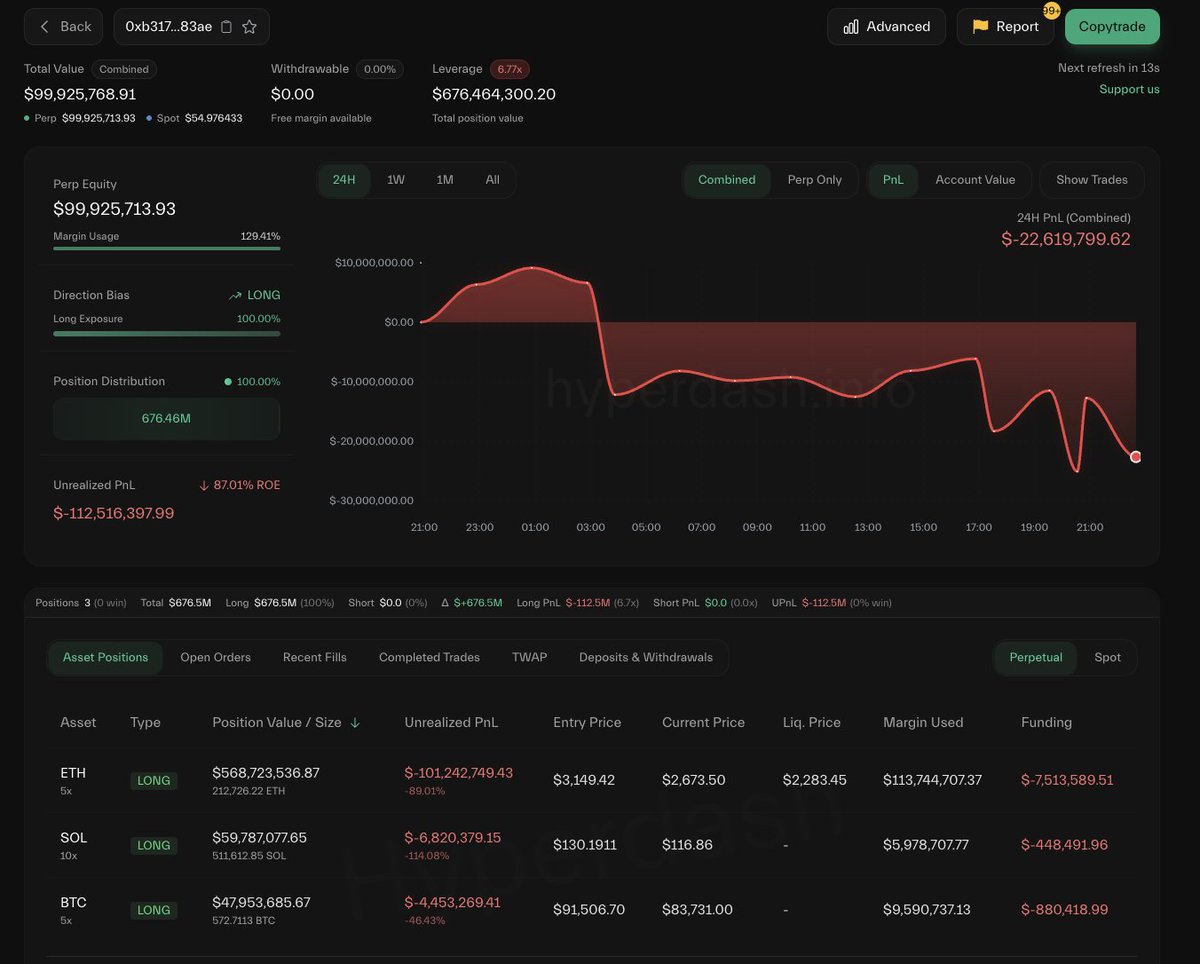Select the Spot positions tab
Viewport: 1200px width, 964px height.
click(1107, 657)
